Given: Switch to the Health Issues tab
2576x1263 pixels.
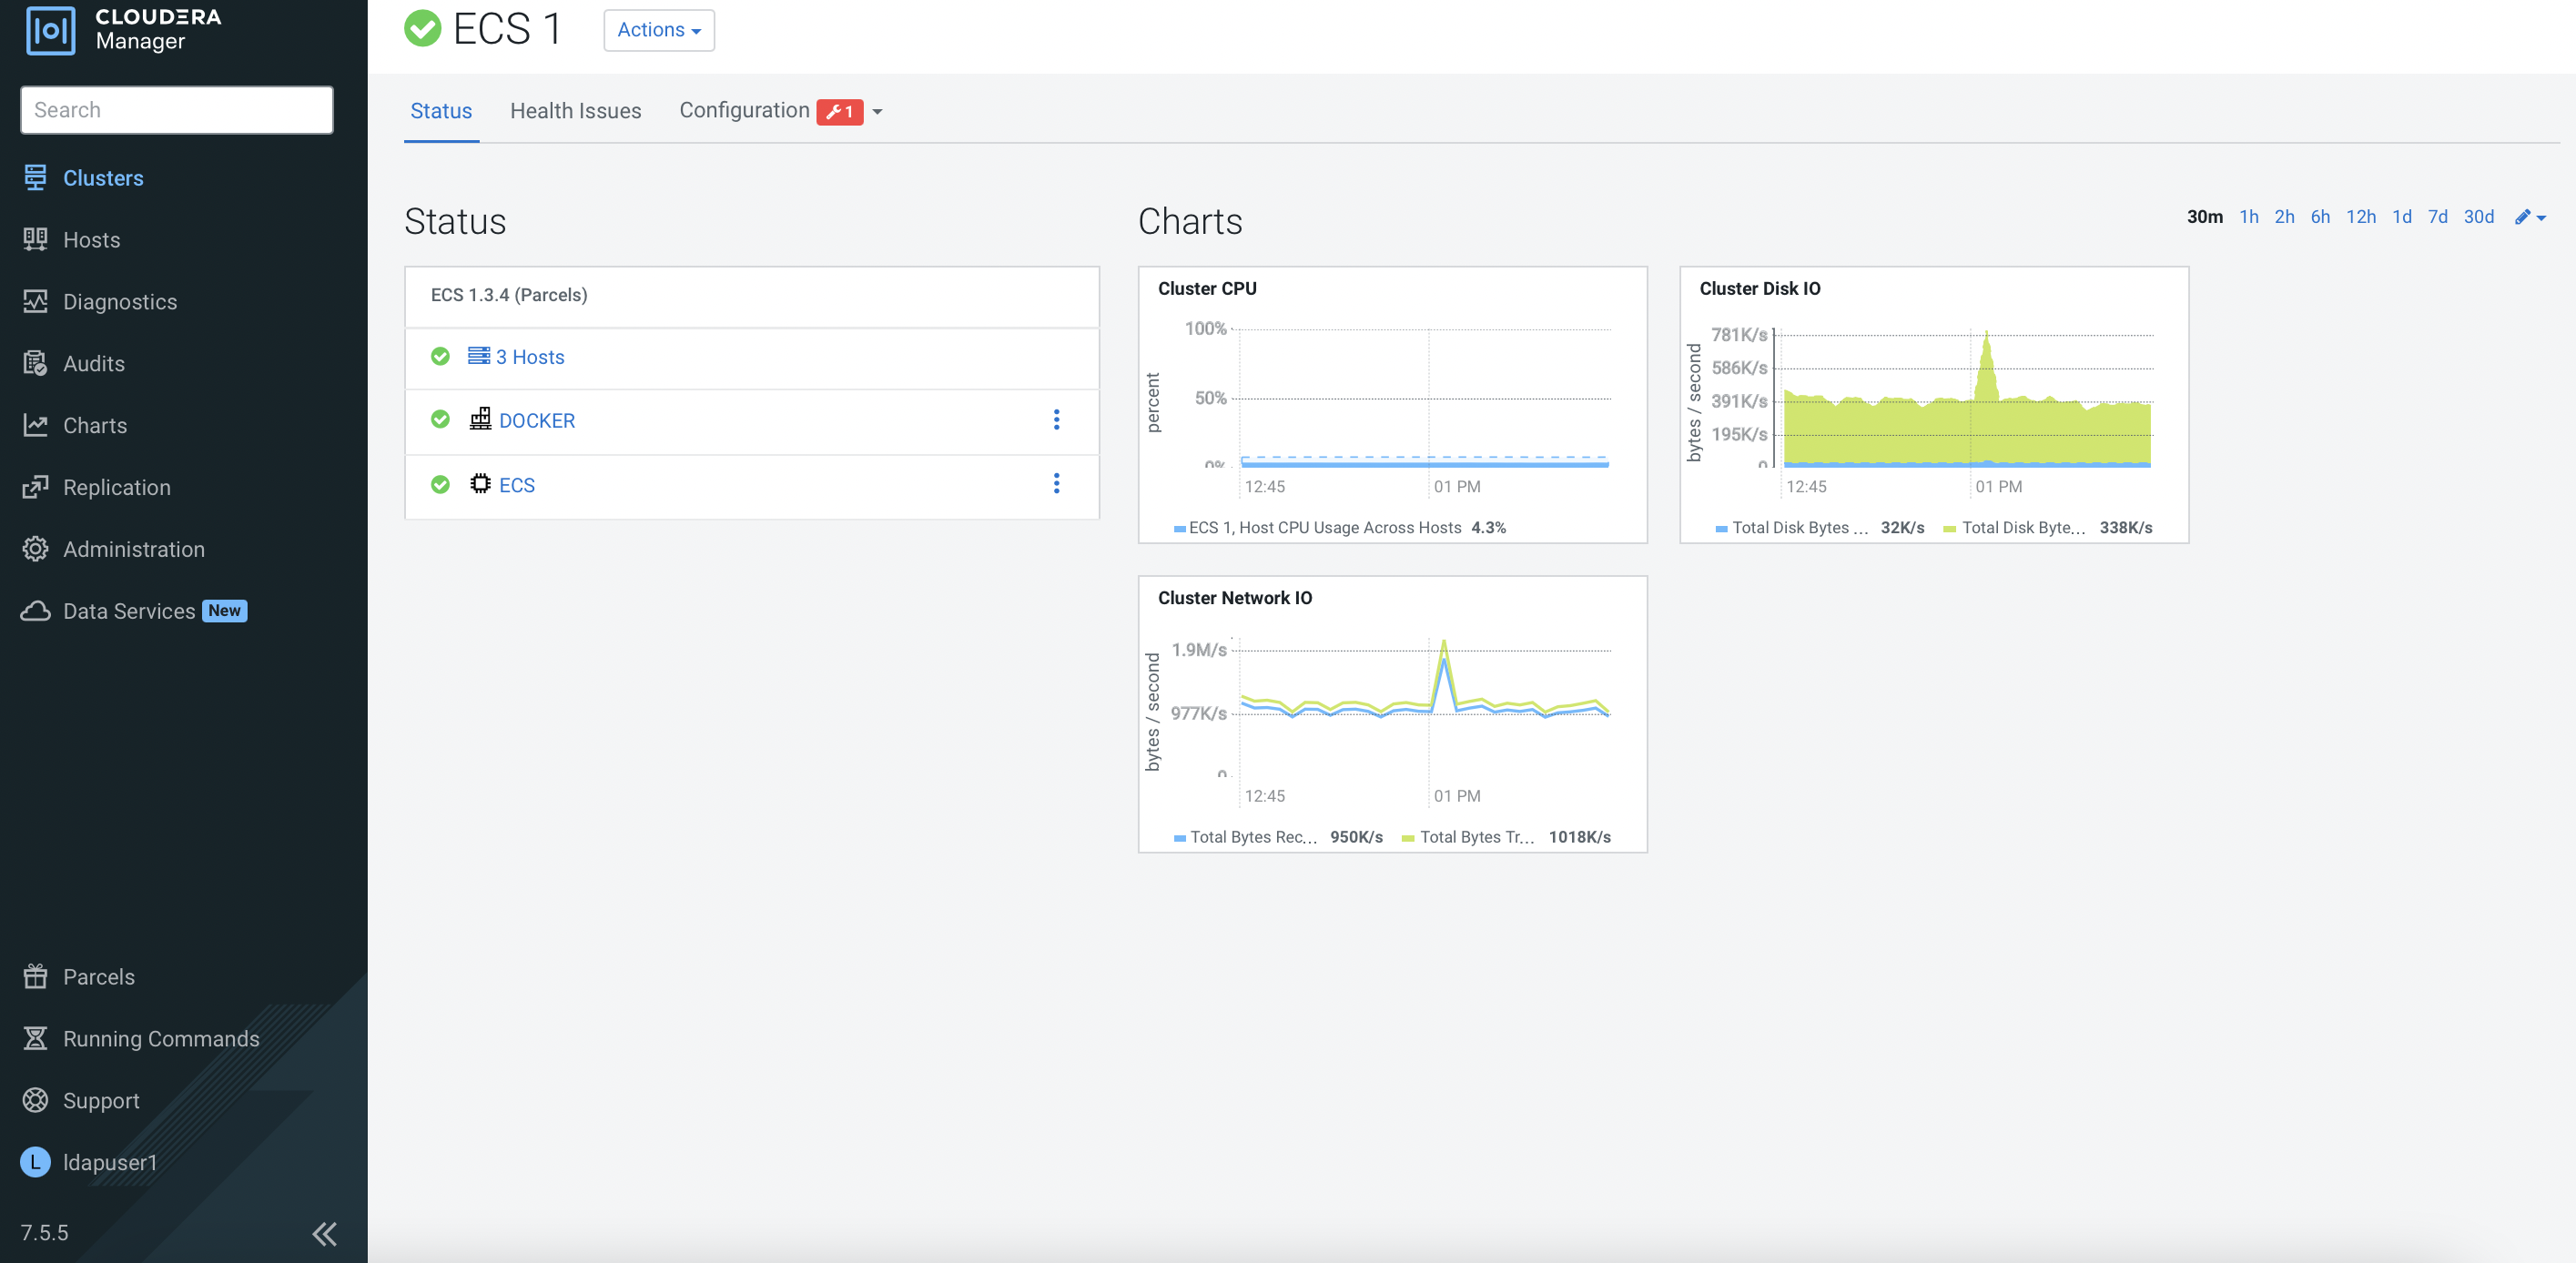Looking at the screenshot, I should (x=575, y=111).
